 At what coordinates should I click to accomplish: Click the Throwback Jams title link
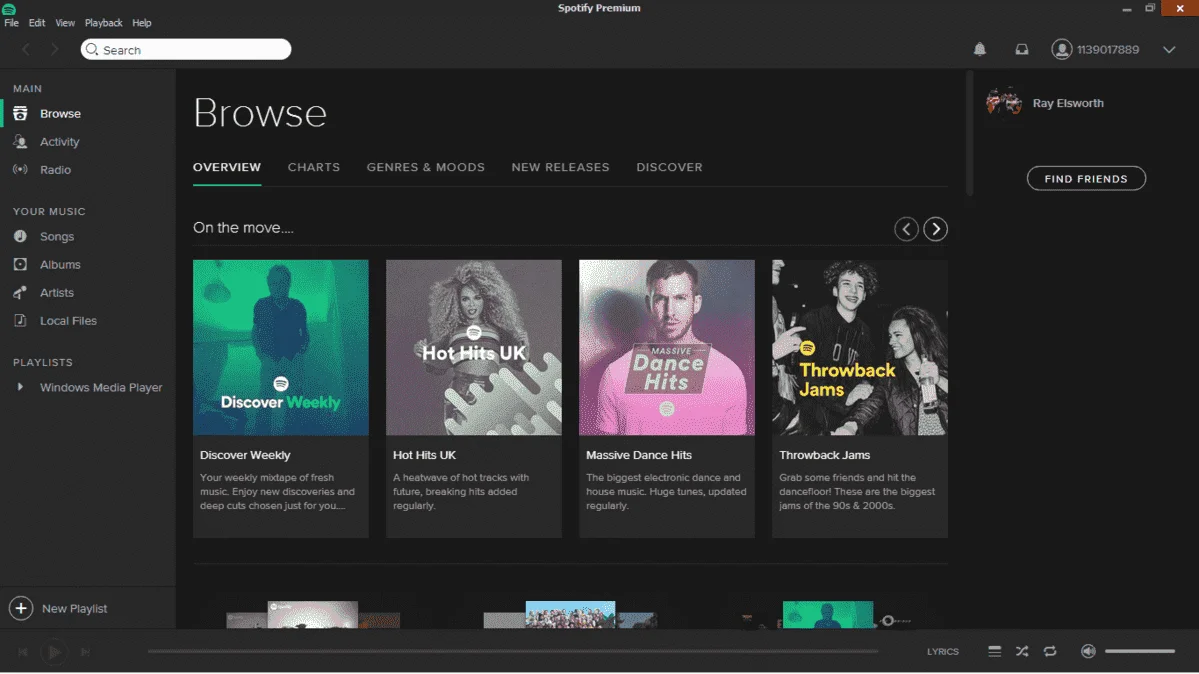pyautogui.click(x=824, y=454)
